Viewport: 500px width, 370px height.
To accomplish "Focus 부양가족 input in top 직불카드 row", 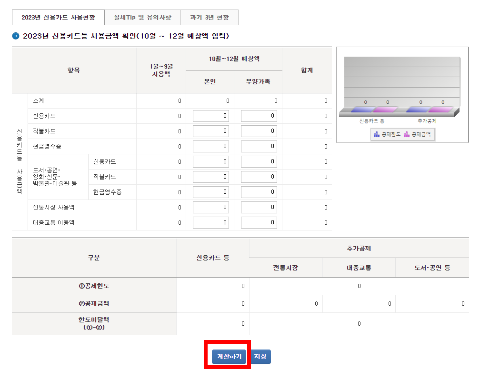I will 259,131.
